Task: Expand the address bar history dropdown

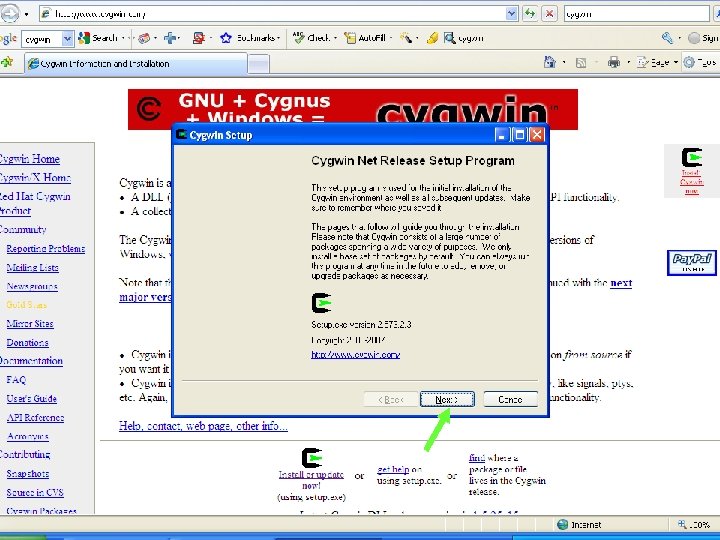Action: (512, 14)
